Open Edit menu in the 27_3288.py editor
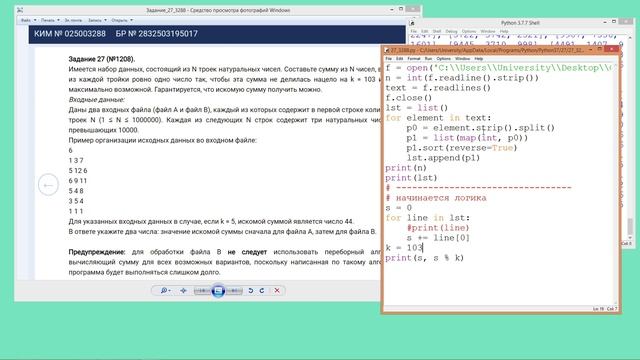The height and width of the screenshot is (360, 640). pyautogui.click(x=400, y=59)
